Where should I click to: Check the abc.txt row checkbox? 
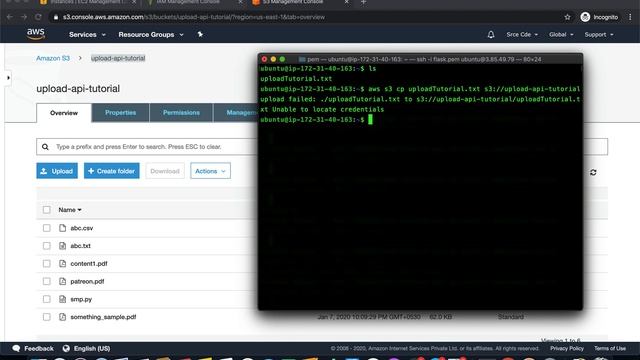coord(47,246)
